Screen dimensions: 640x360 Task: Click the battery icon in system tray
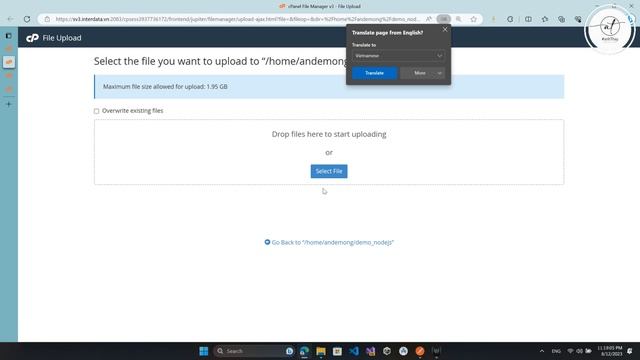588,351
